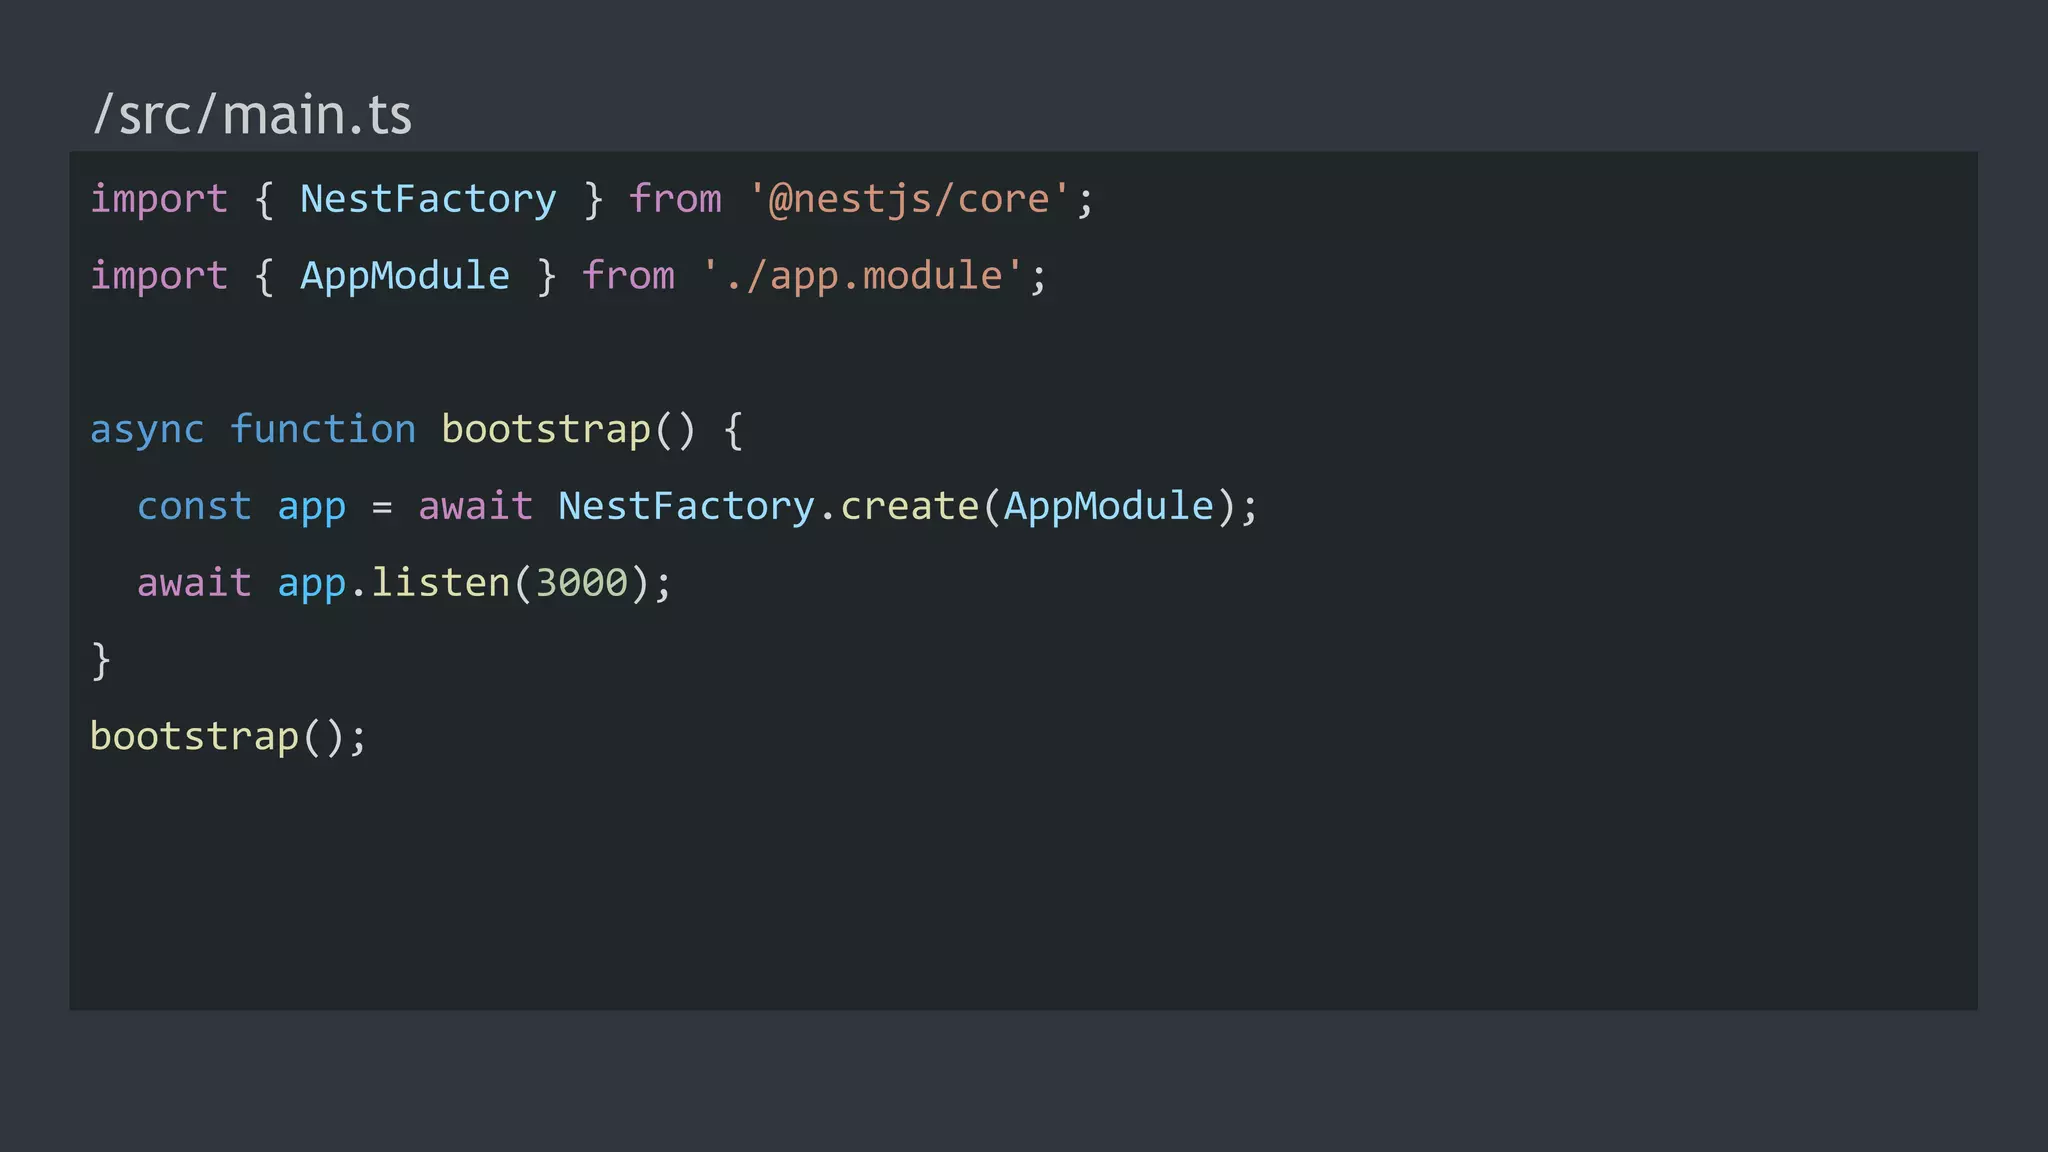Click 'await' before app.listen
The image size is (2048, 1152).
pyautogui.click(x=194, y=583)
